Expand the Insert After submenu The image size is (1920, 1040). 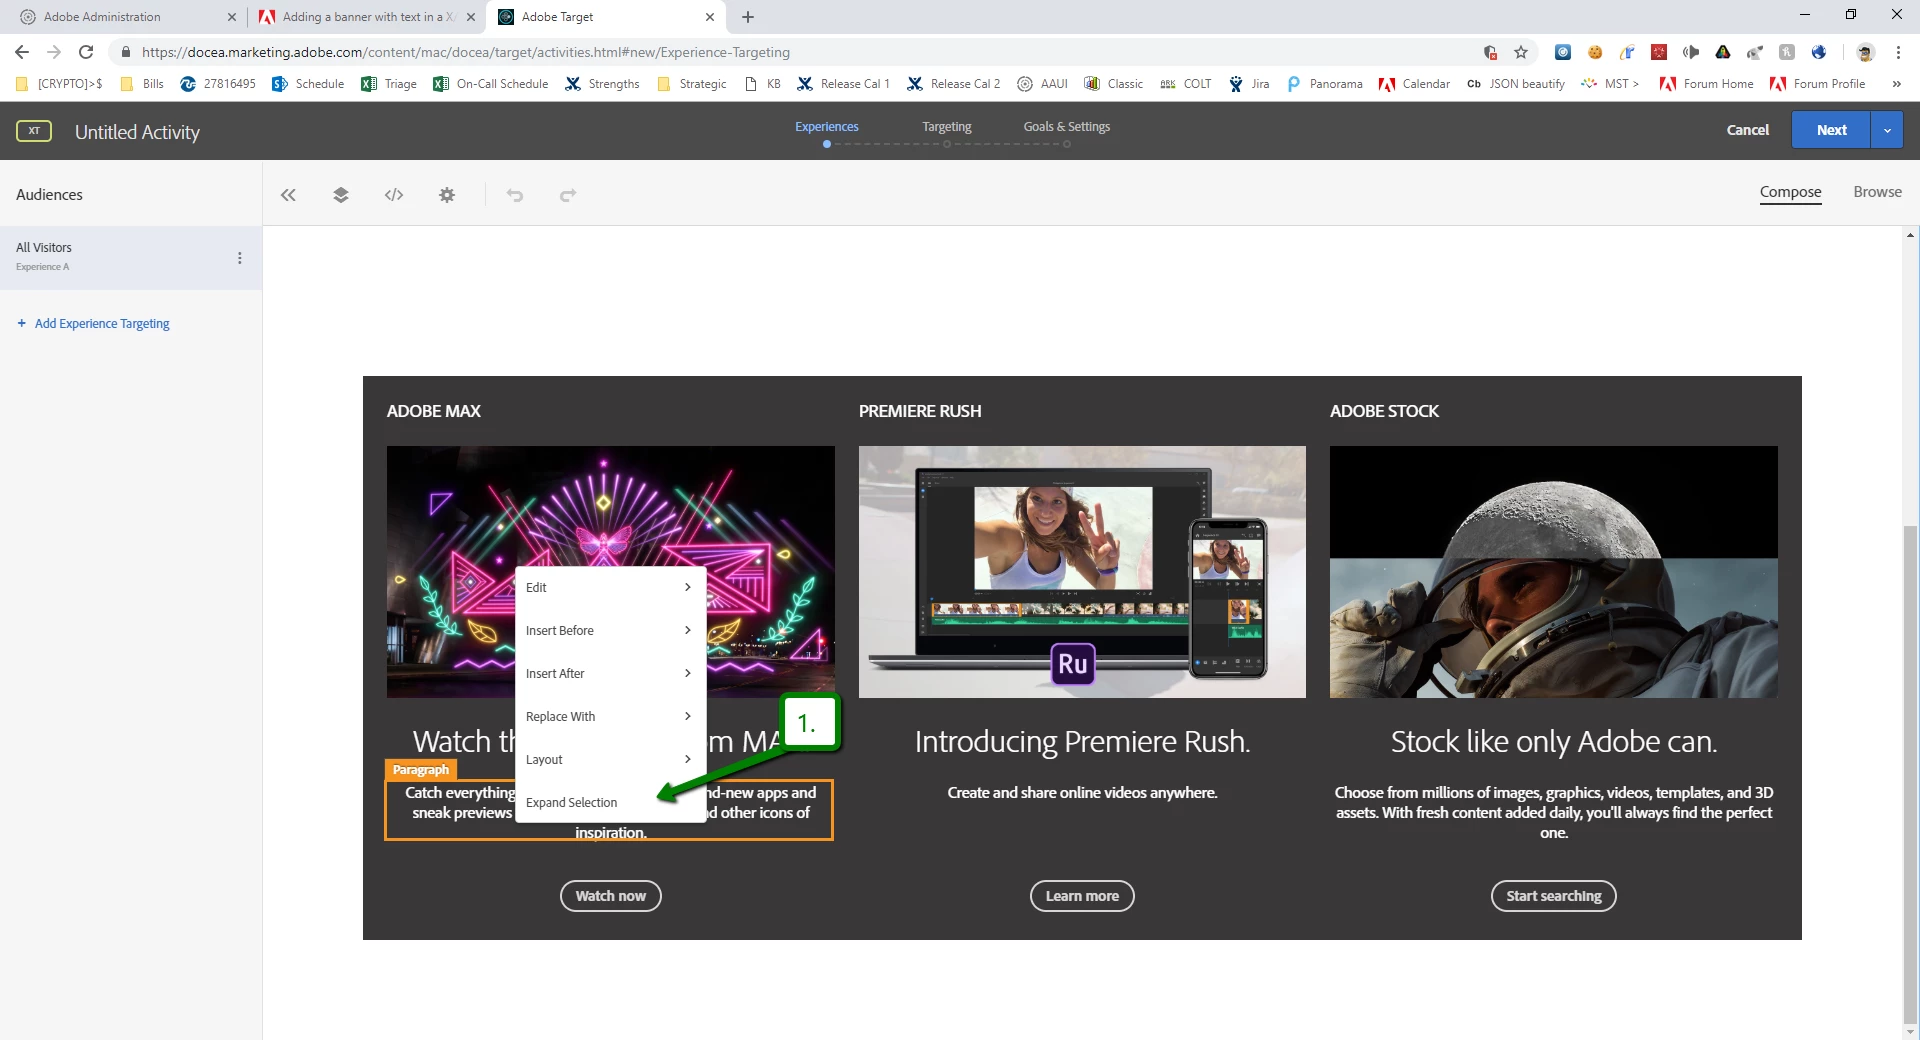[x=610, y=674]
